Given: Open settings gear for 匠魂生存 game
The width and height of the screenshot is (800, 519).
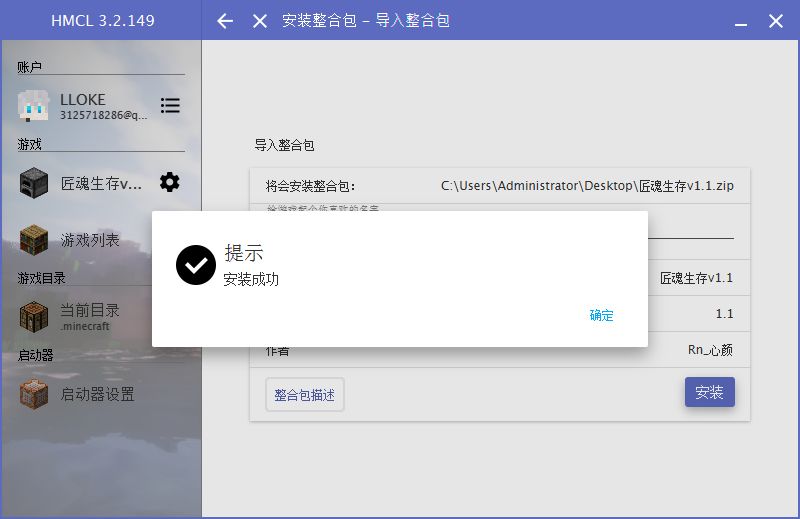Looking at the screenshot, I should coord(169,182).
